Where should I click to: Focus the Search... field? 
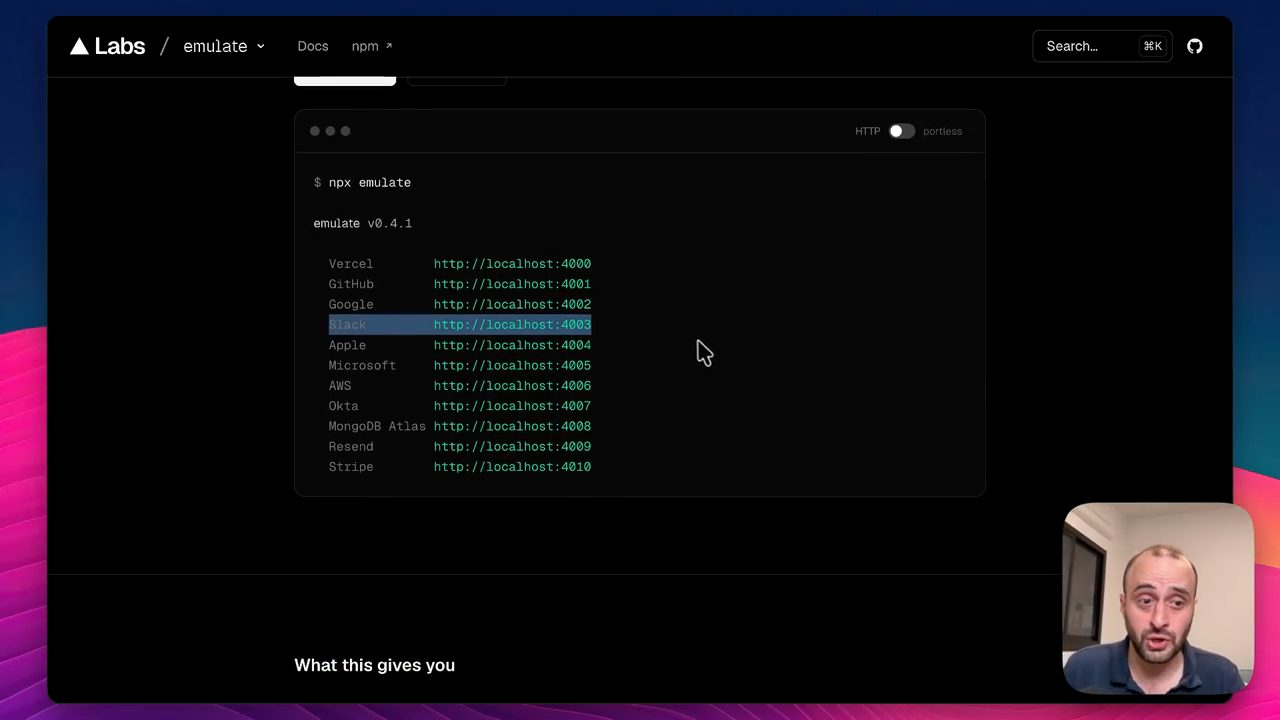pos(1102,46)
